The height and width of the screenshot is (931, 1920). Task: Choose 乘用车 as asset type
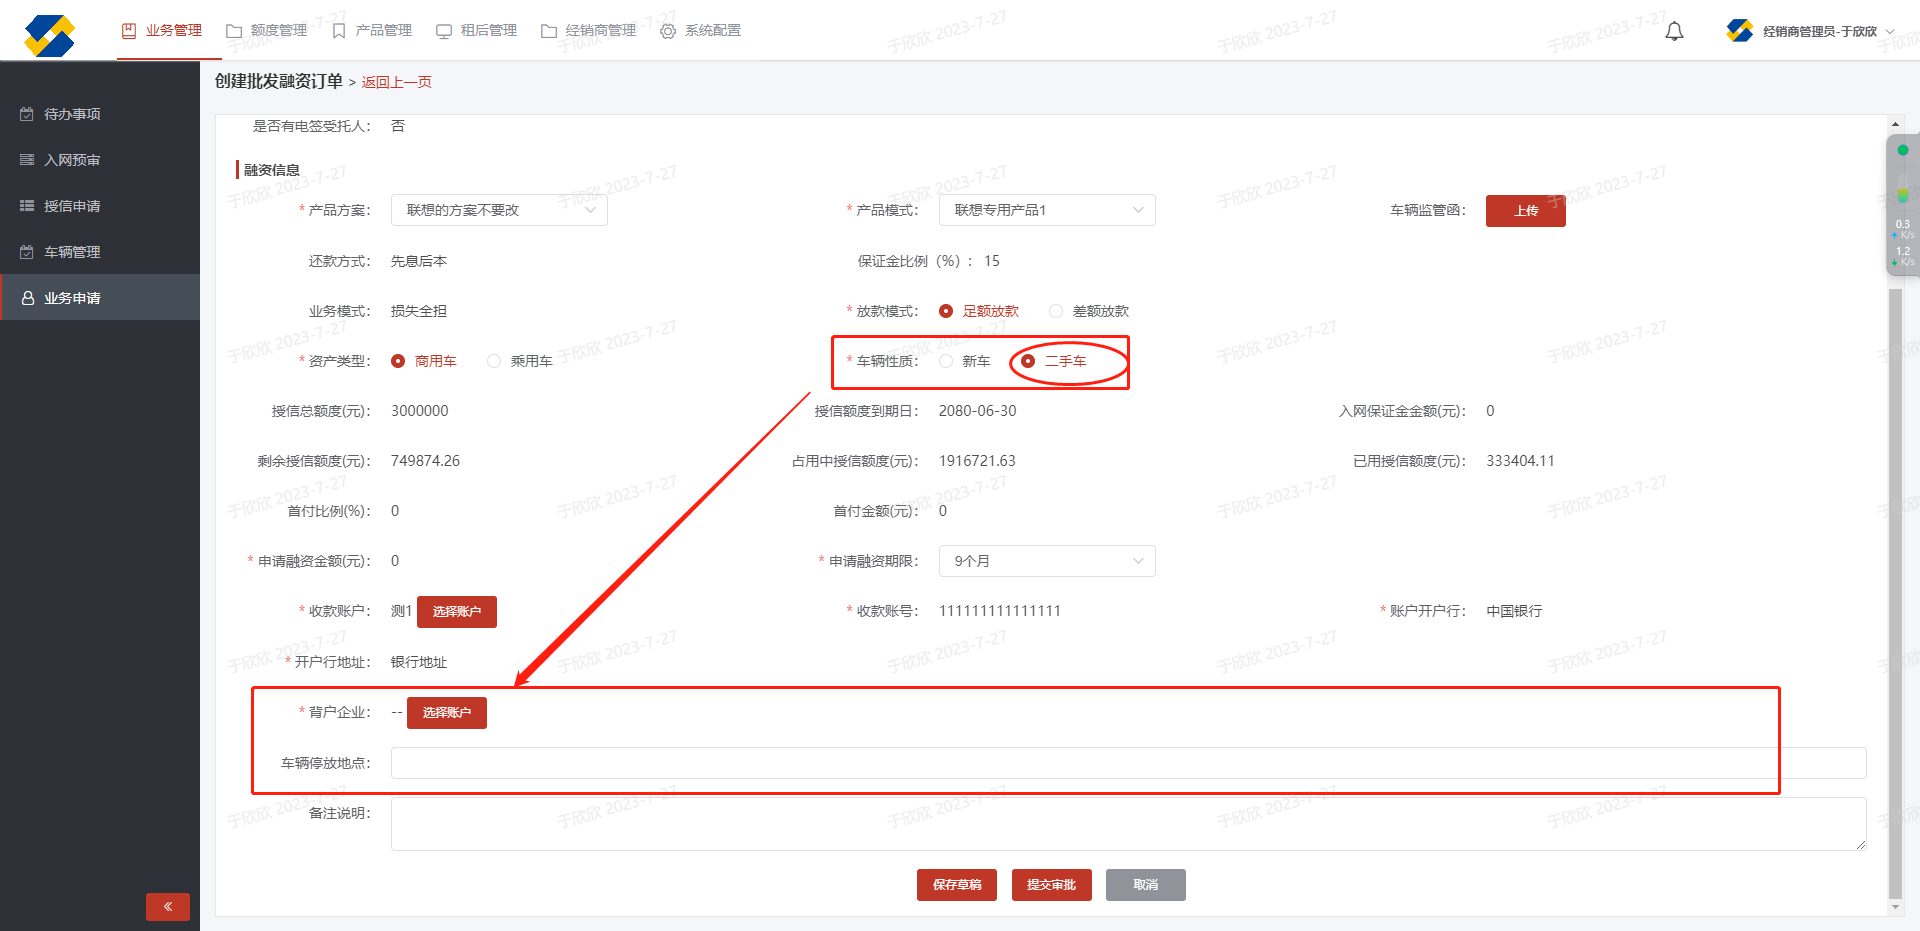[x=494, y=361]
